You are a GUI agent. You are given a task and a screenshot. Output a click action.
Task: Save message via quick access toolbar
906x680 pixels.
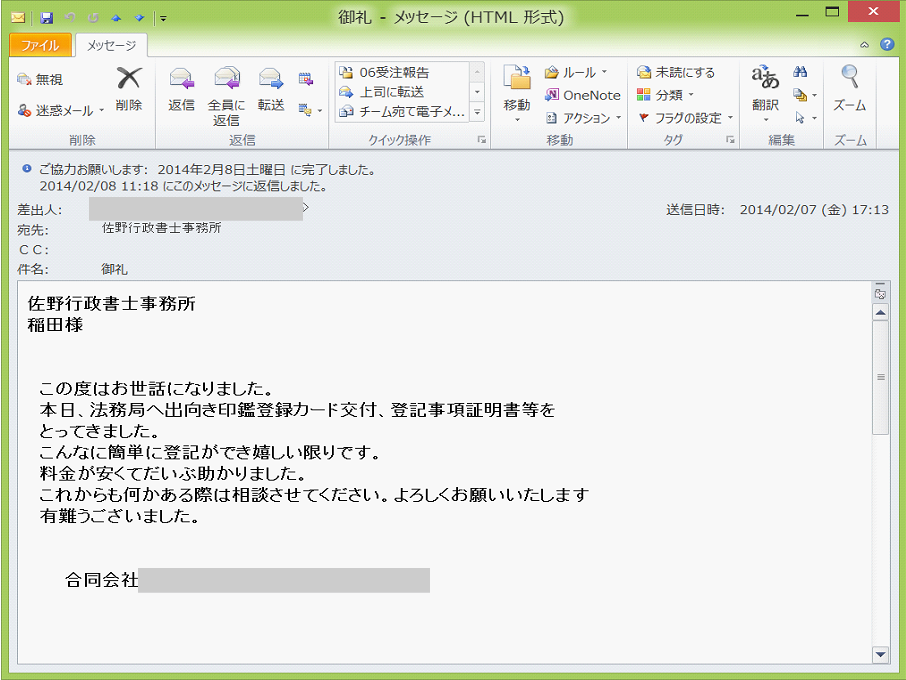tap(46, 18)
